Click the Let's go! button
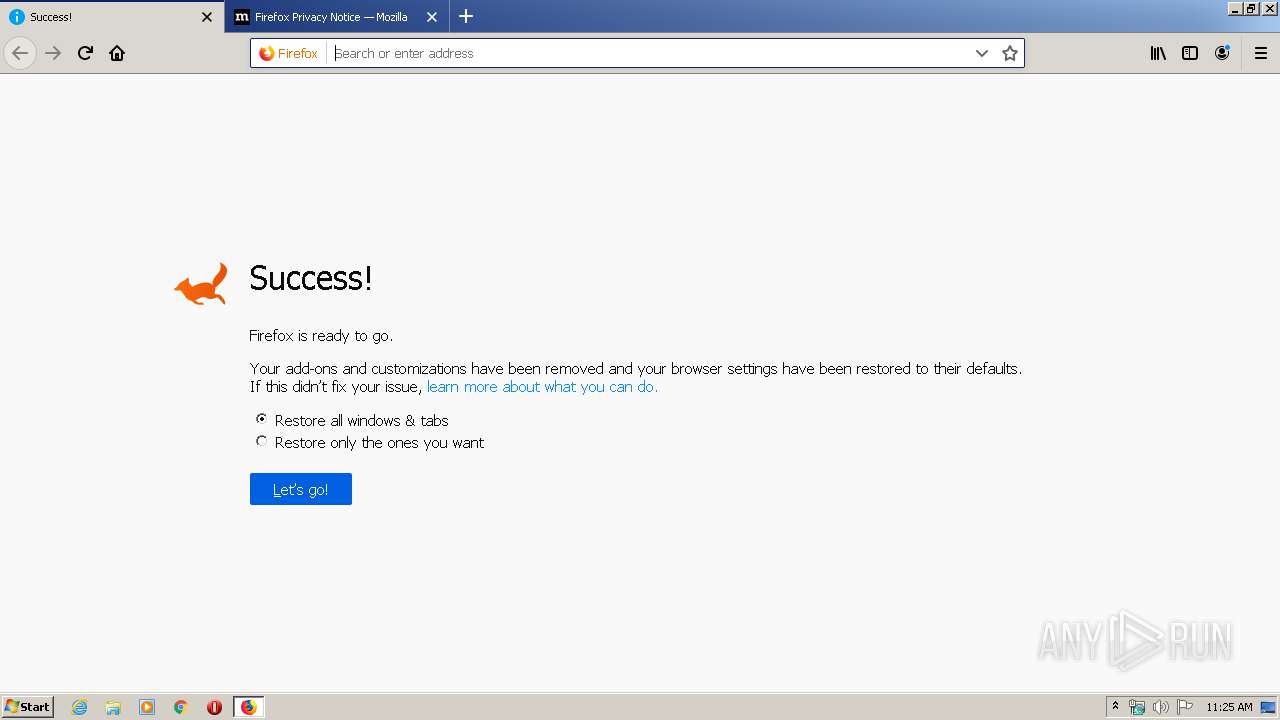Viewport: 1280px width, 720px height. coord(301,489)
